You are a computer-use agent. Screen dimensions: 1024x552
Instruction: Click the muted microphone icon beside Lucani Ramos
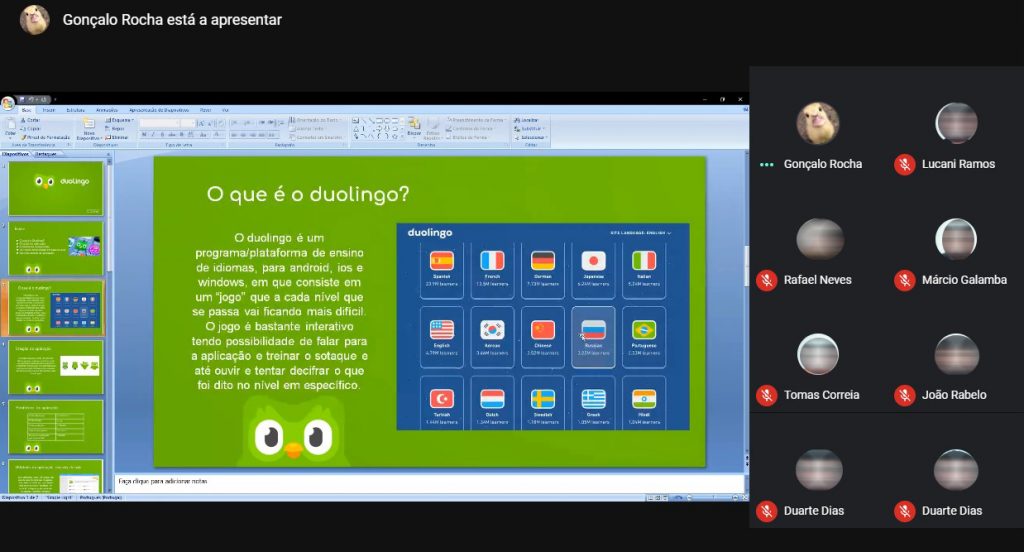pos(905,165)
